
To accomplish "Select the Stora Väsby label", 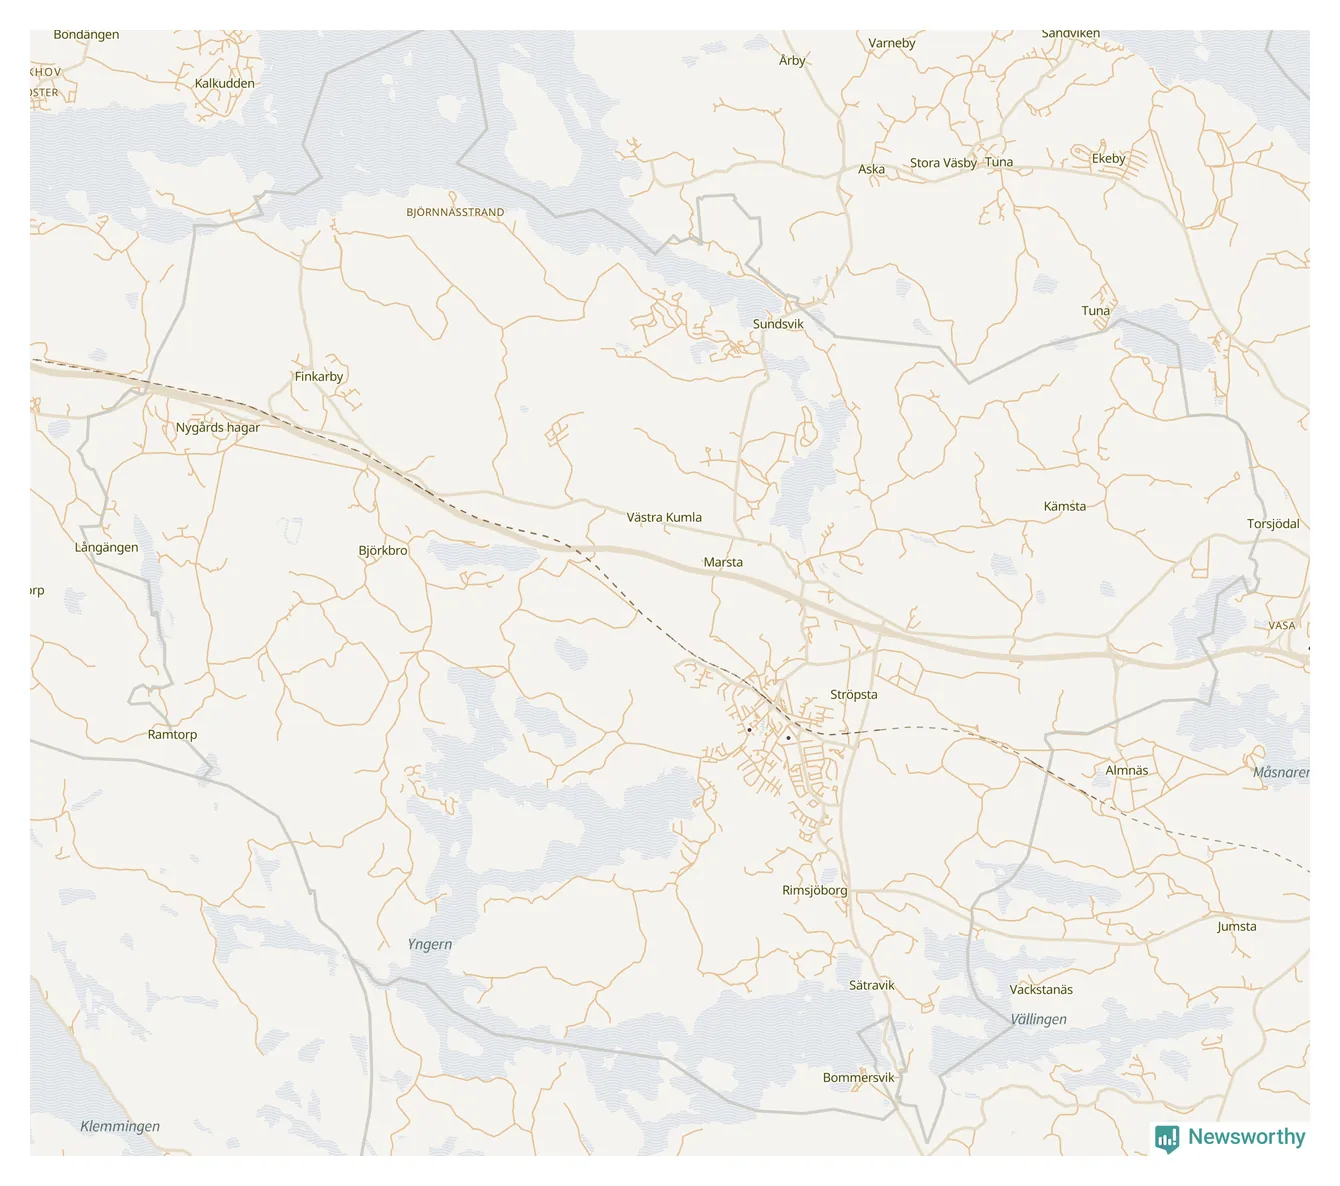I will click(x=943, y=163).
